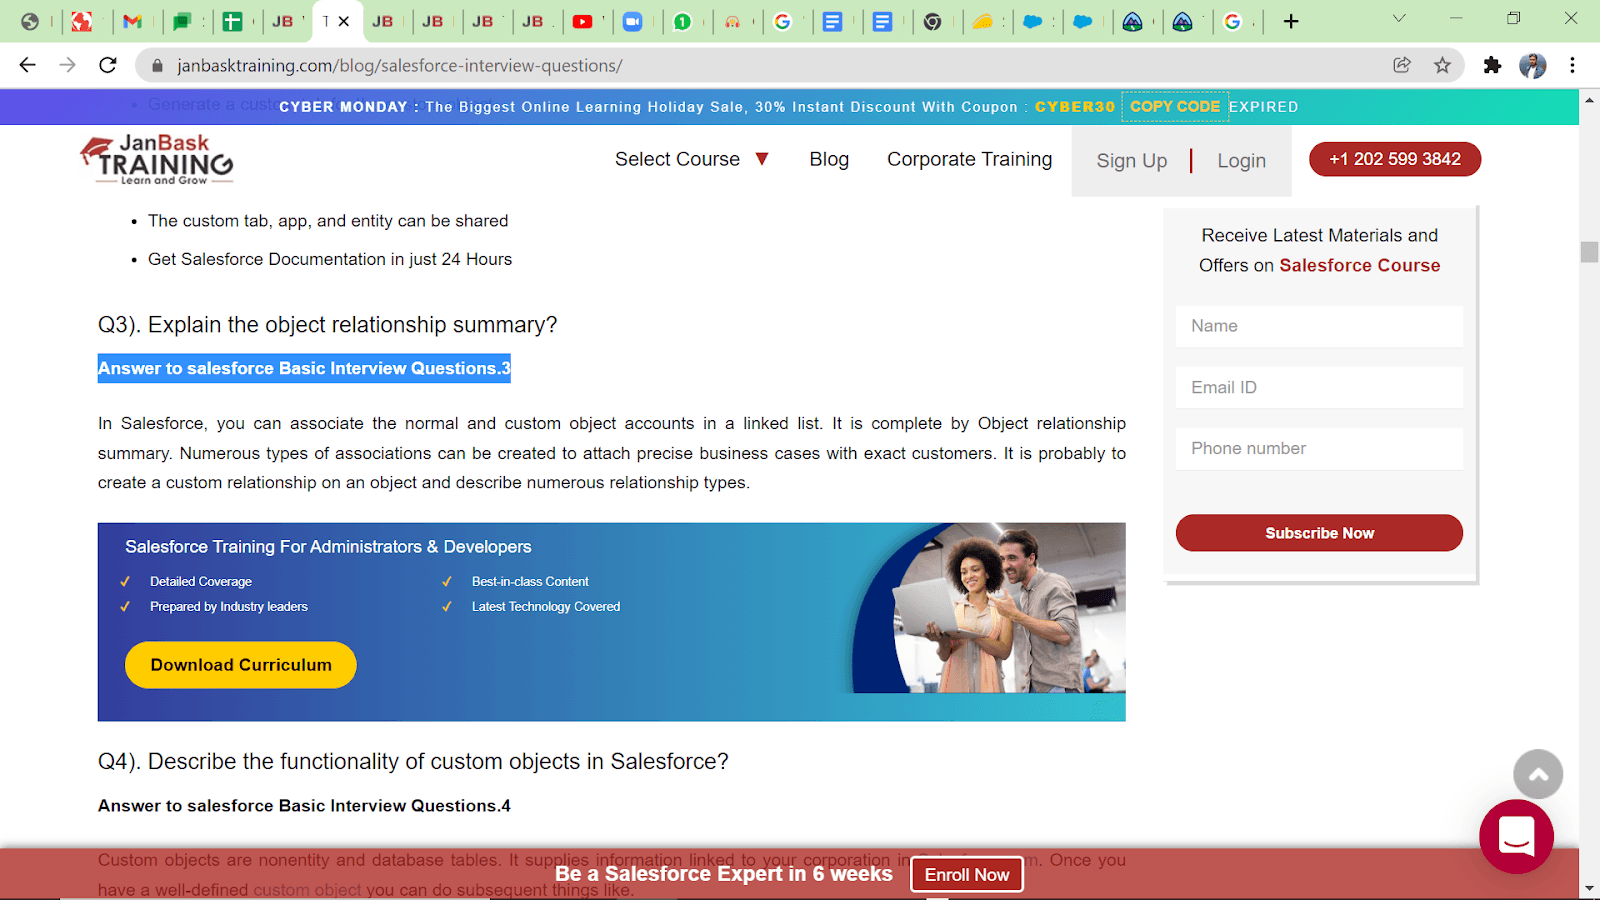The height and width of the screenshot is (900, 1600).
Task: Copy the CYBER30 coupon code
Action: 1175,106
